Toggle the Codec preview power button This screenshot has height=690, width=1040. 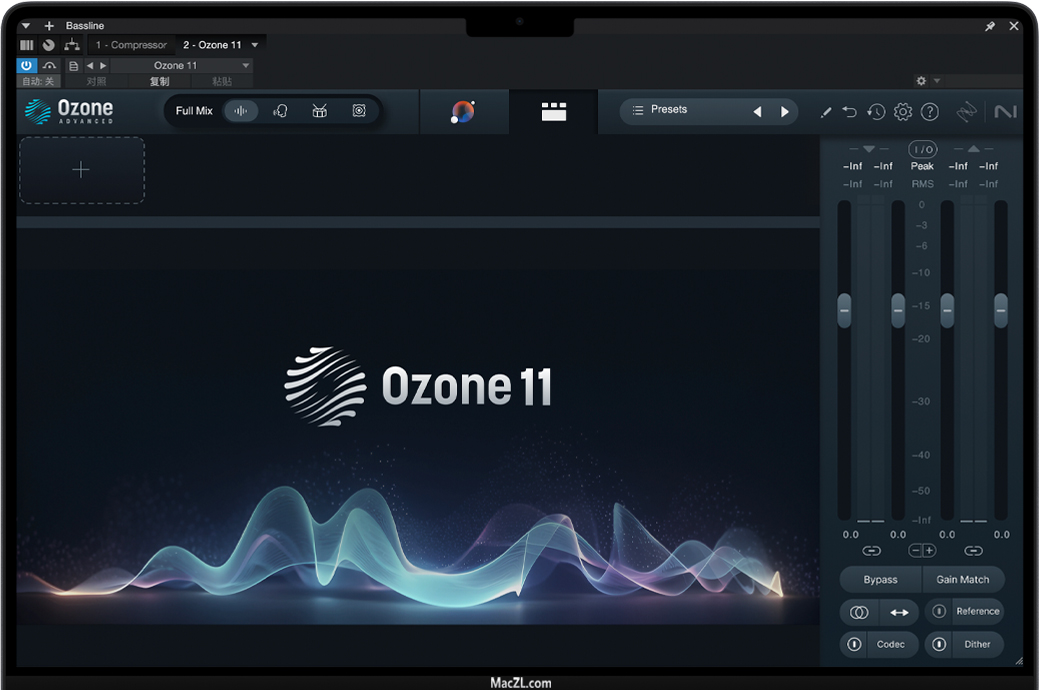coord(854,644)
